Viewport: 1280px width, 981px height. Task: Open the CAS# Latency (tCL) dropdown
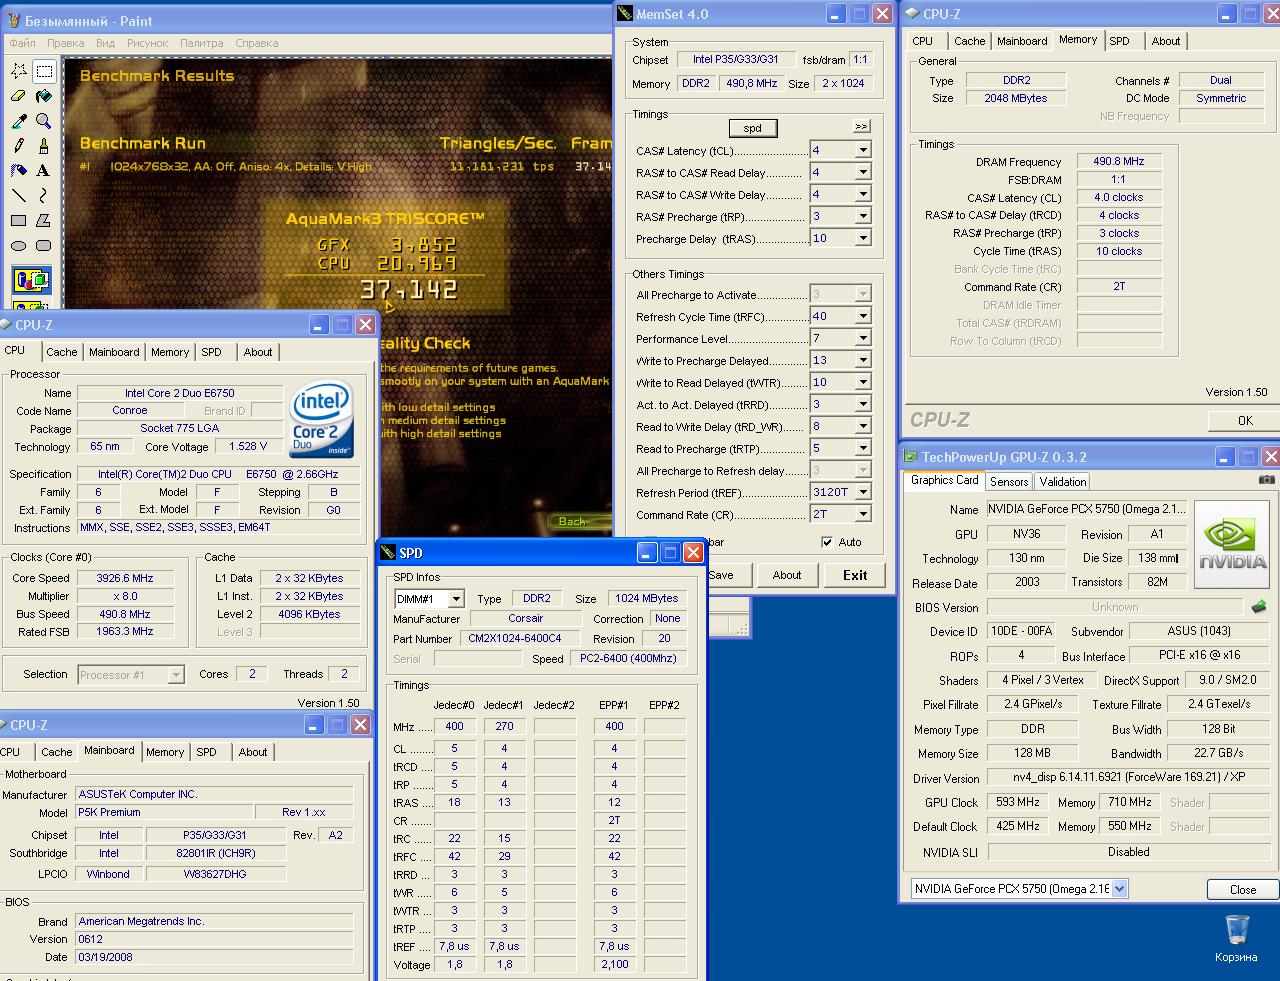point(862,151)
